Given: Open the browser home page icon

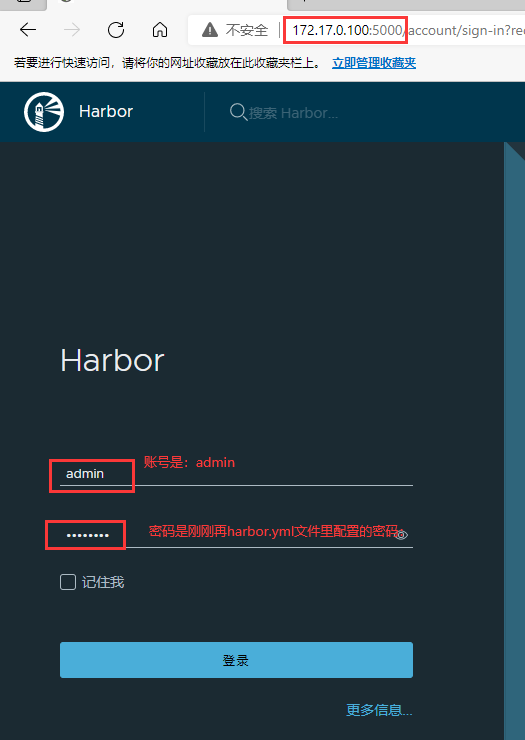Looking at the screenshot, I should (160, 30).
